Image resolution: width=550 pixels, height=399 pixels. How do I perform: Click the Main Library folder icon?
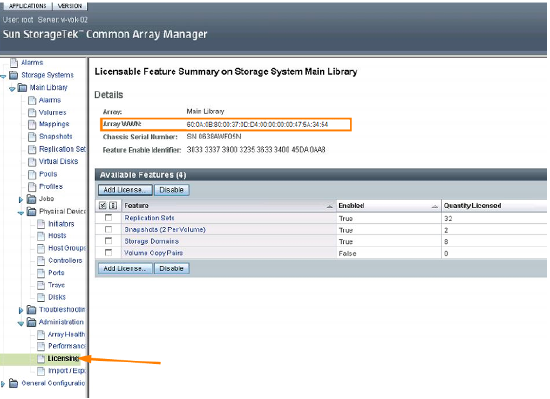click(x=22, y=87)
